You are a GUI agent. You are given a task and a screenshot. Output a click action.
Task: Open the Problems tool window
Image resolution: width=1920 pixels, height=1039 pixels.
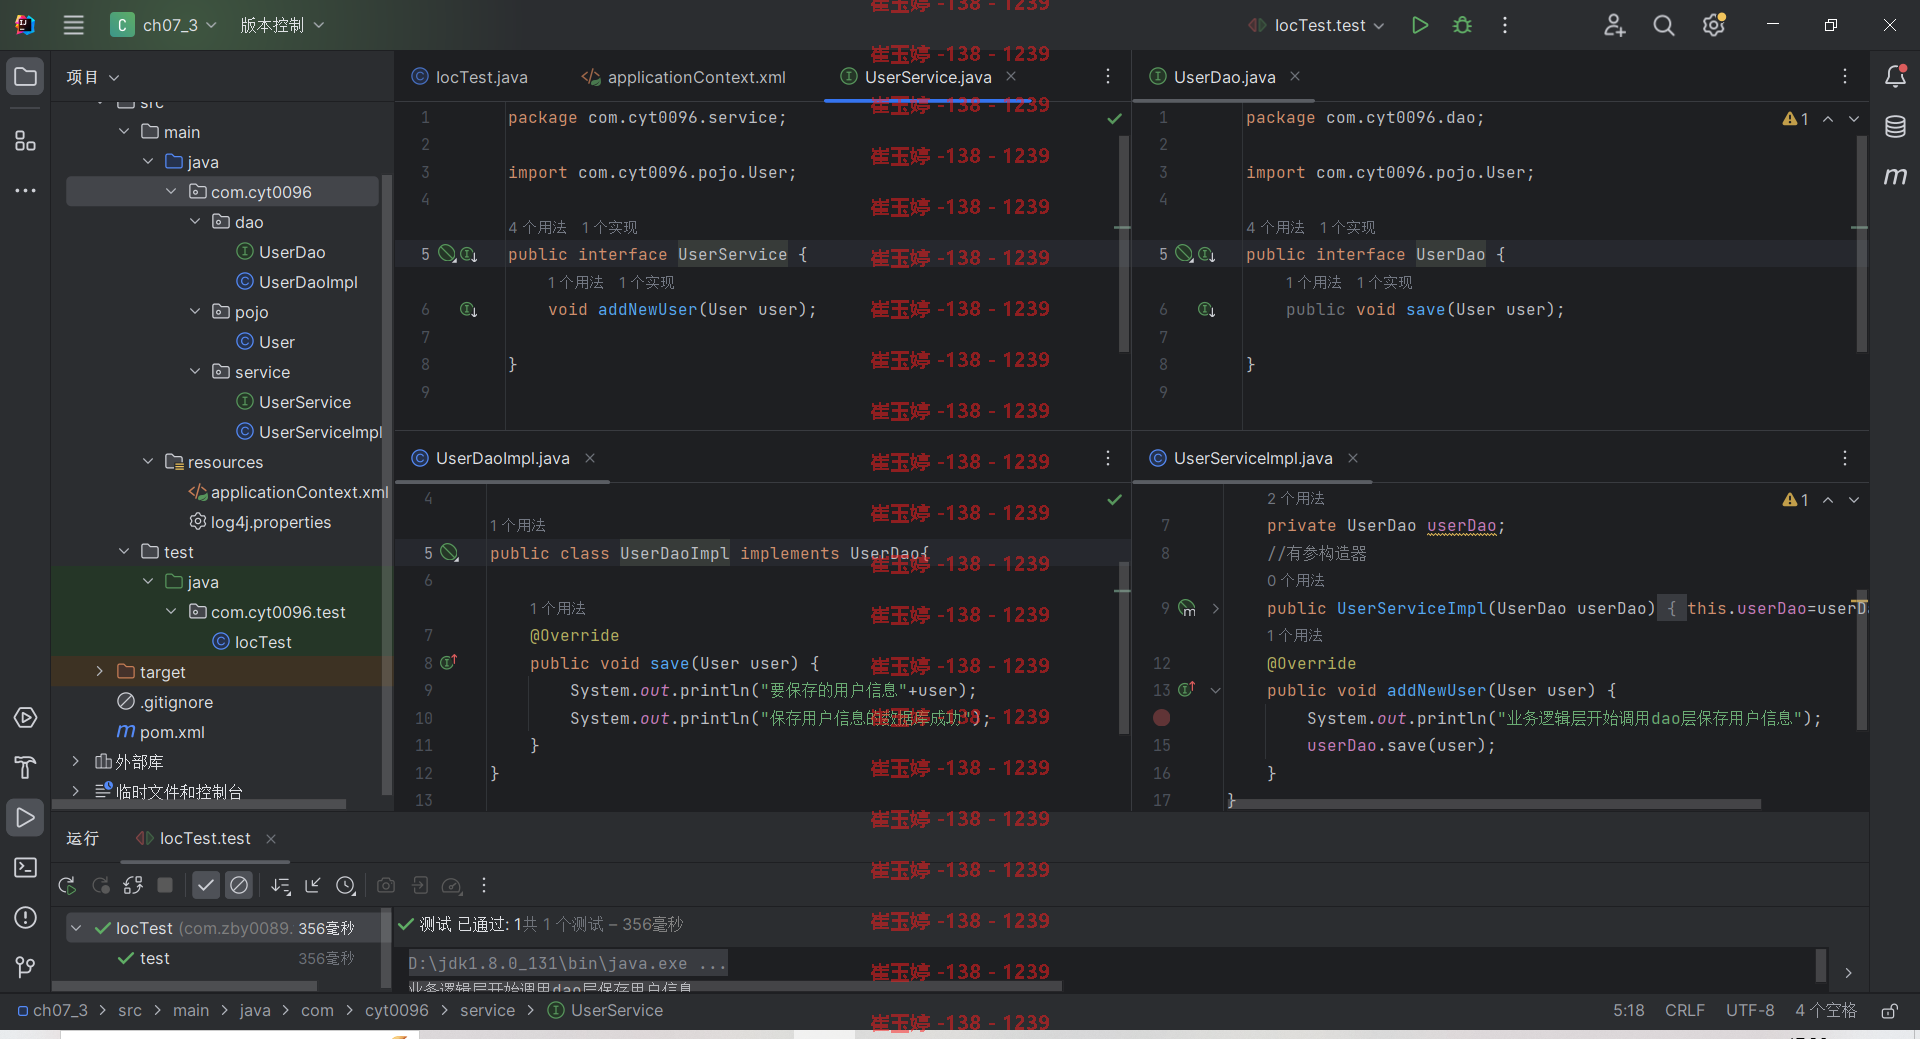pyautogui.click(x=25, y=917)
